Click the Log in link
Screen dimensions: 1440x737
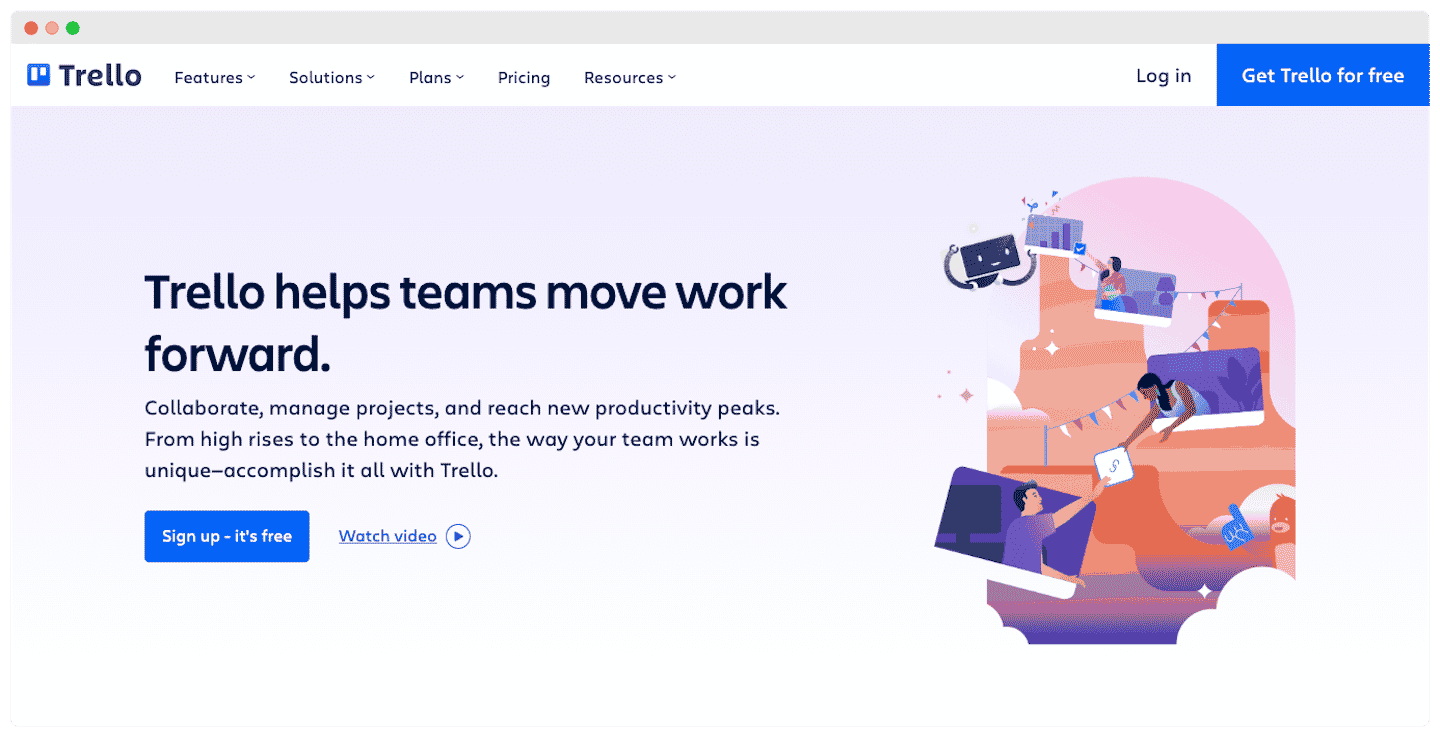1164,76
